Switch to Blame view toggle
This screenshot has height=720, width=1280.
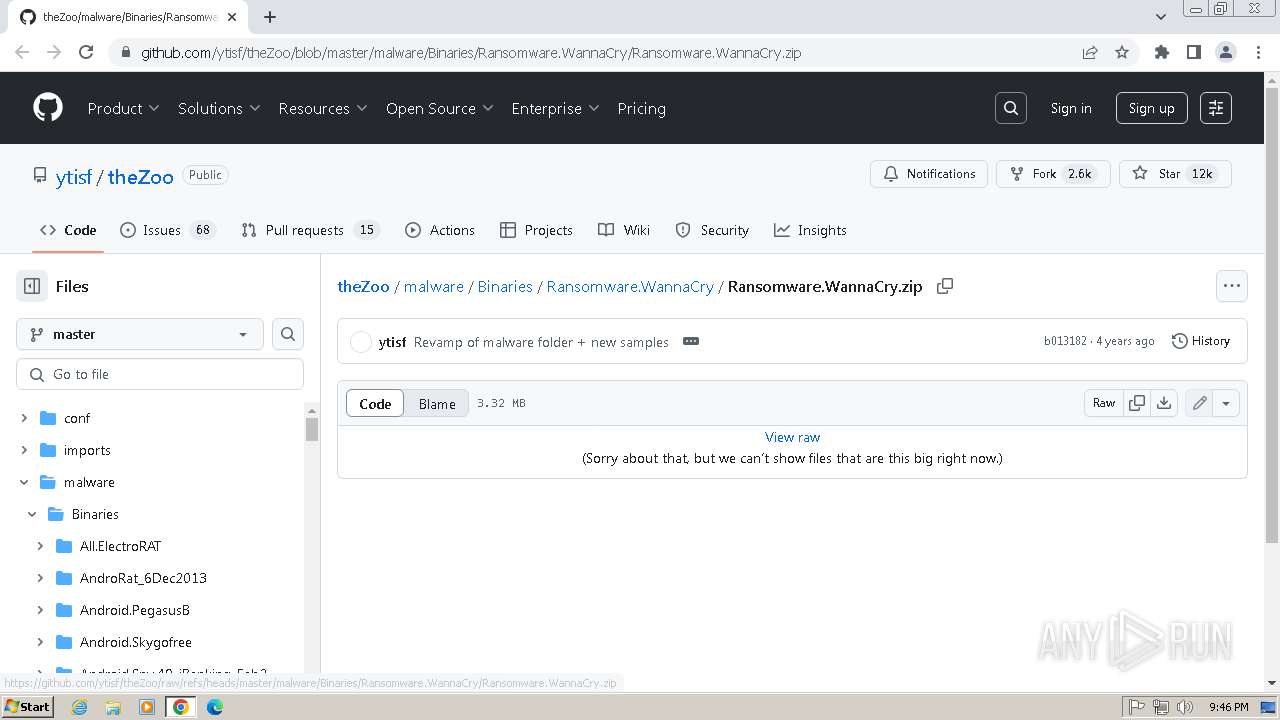pos(437,403)
